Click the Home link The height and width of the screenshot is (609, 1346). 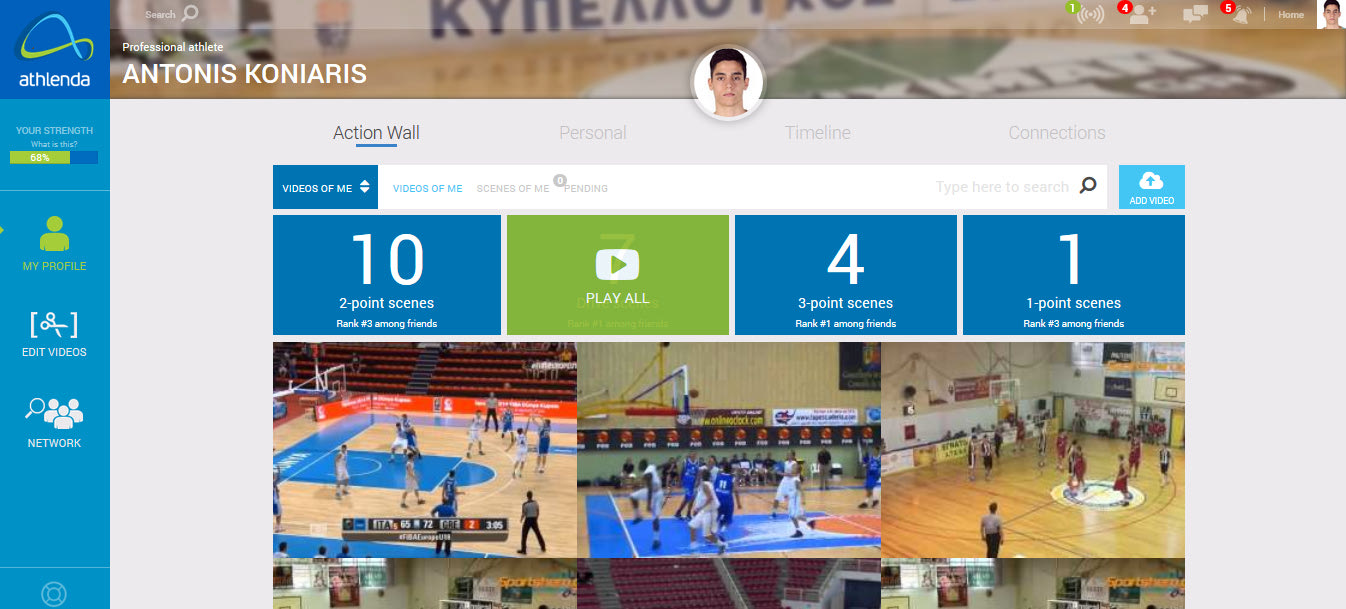click(1290, 15)
